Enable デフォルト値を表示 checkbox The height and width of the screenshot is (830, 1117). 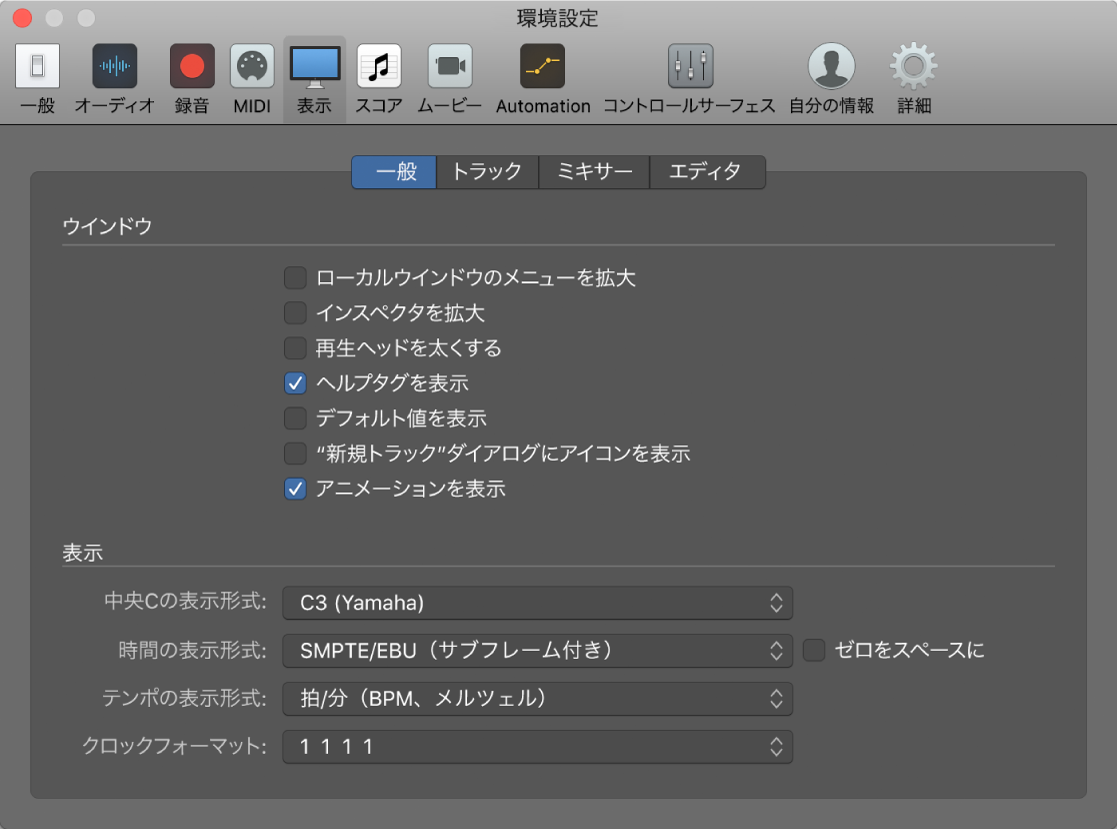point(295,417)
